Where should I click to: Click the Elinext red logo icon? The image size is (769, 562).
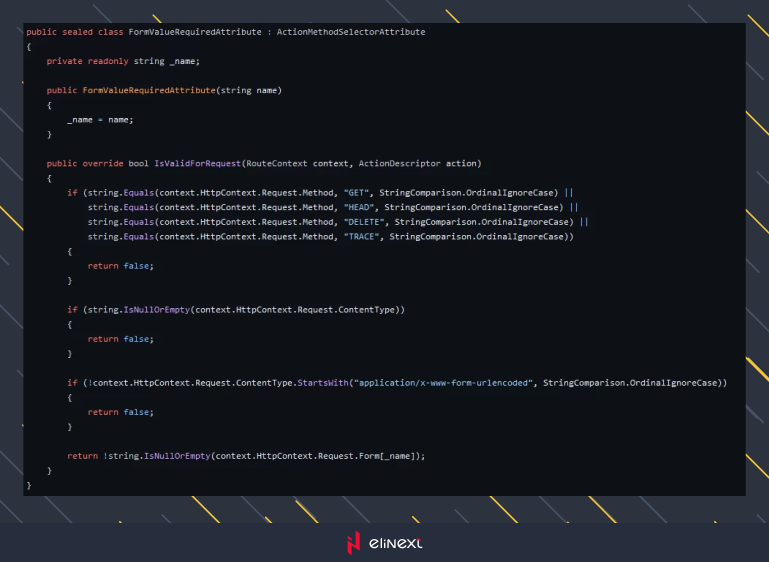pos(352,543)
